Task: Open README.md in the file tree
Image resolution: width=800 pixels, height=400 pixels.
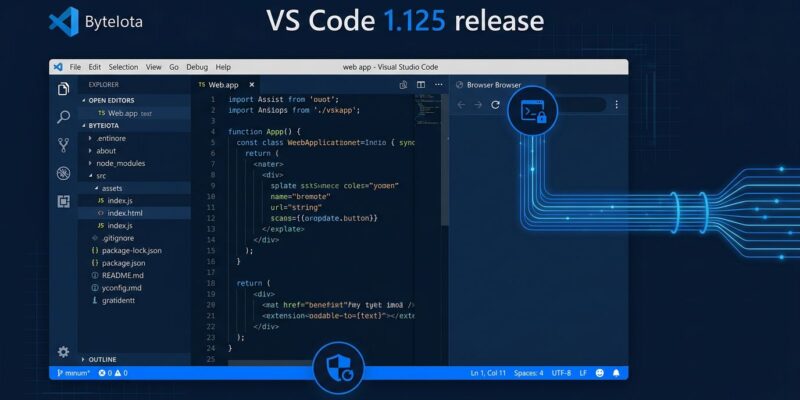Action: pos(134,276)
